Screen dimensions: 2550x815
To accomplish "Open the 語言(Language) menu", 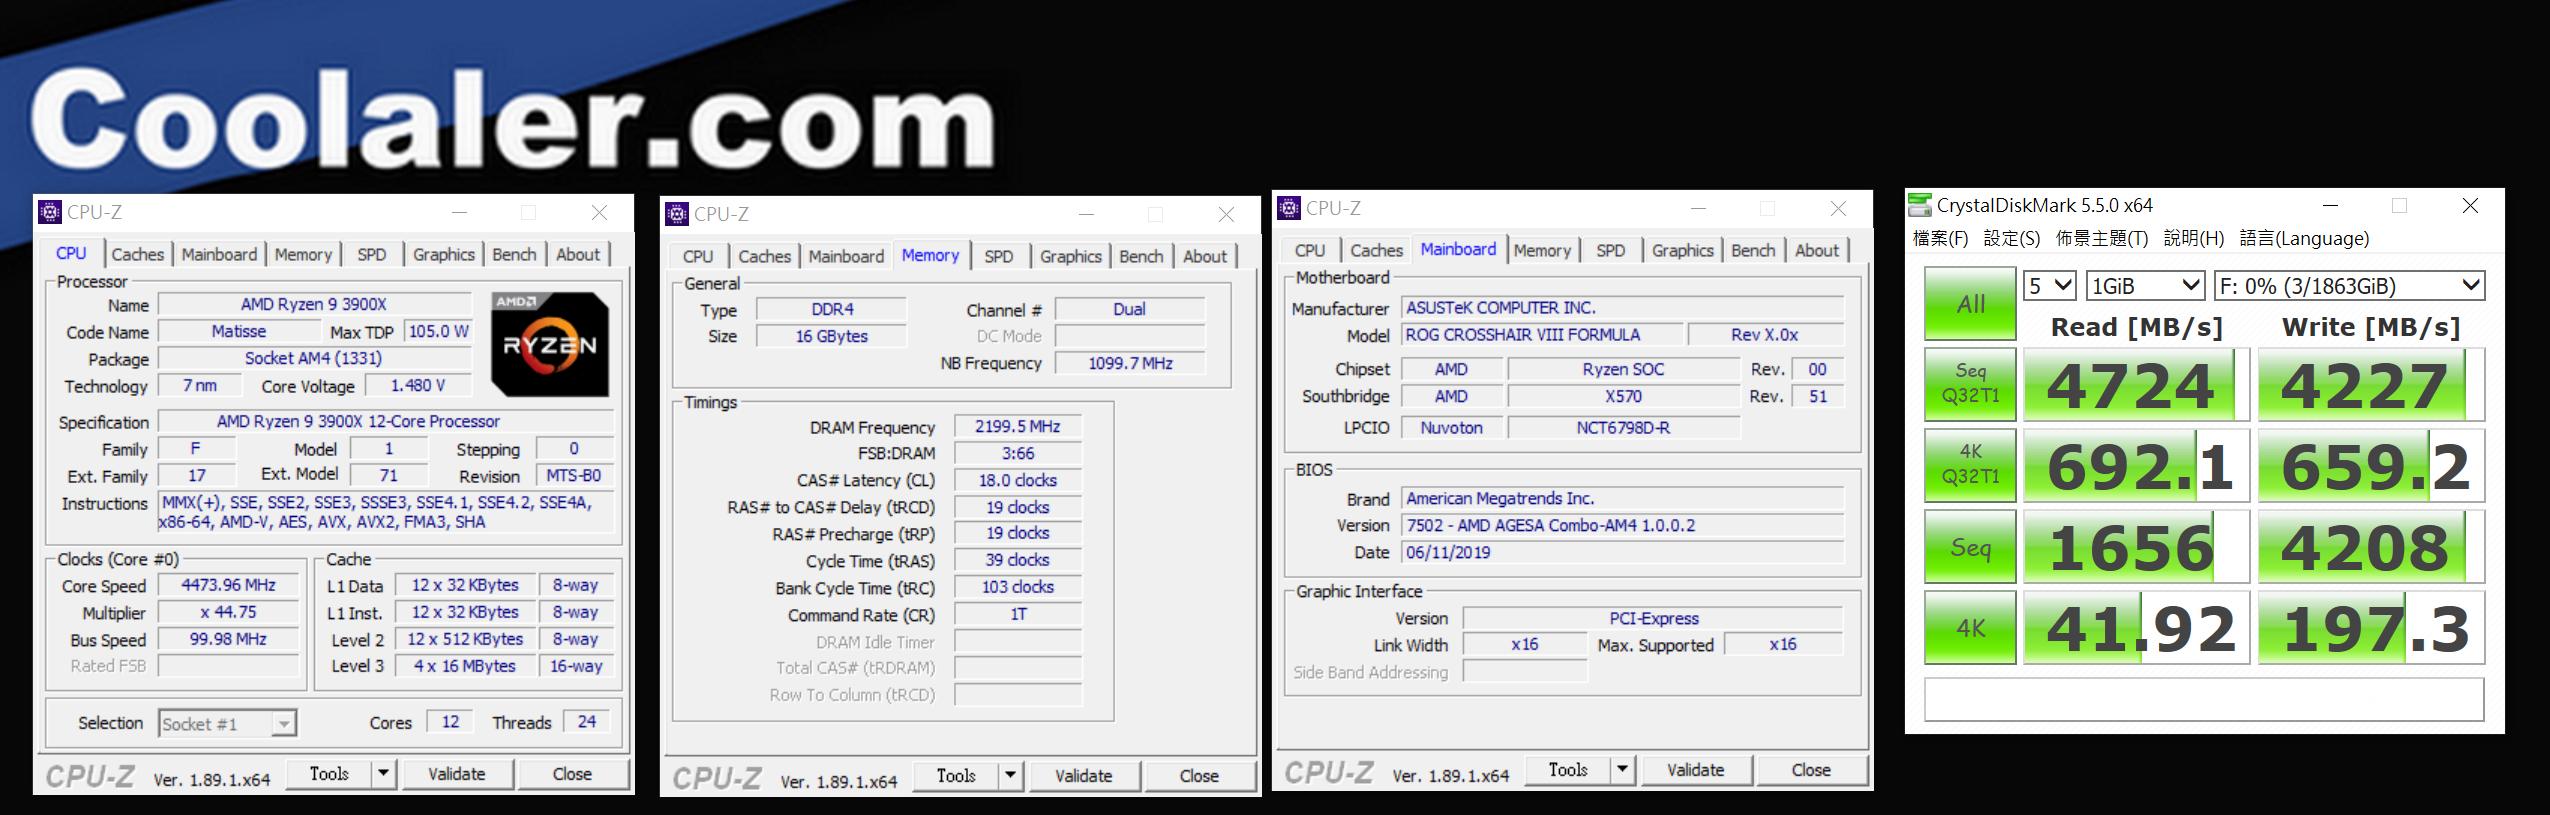I will [2304, 239].
